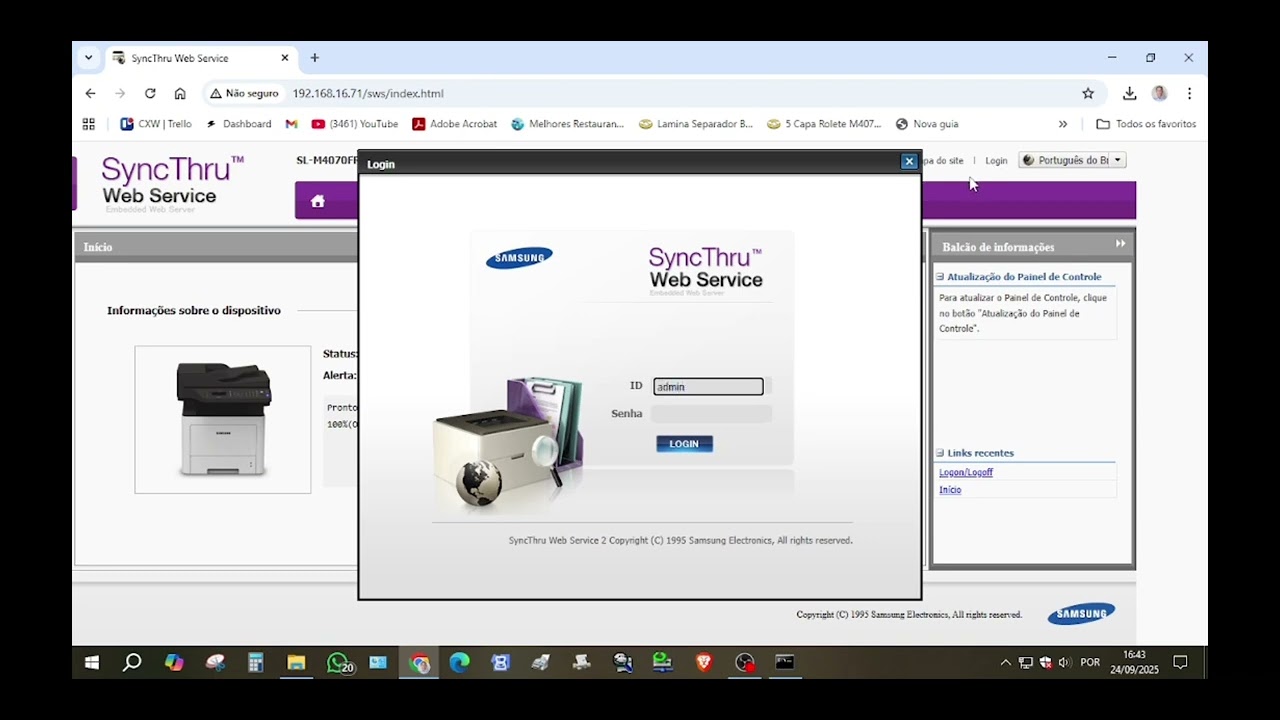Viewport: 1280px width, 720px height.
Task: Collapse Atualização do Painel de Controle section
Action: (x=940, y=277)
